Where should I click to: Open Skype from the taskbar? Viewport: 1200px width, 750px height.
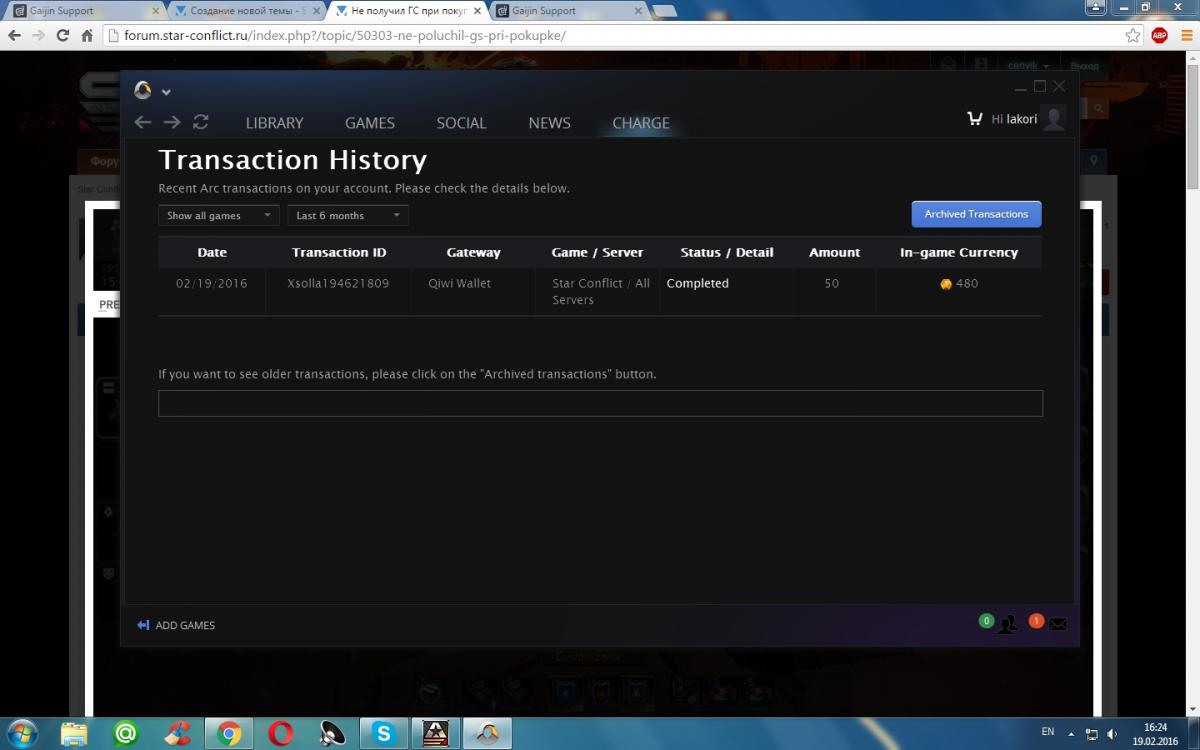385,733
